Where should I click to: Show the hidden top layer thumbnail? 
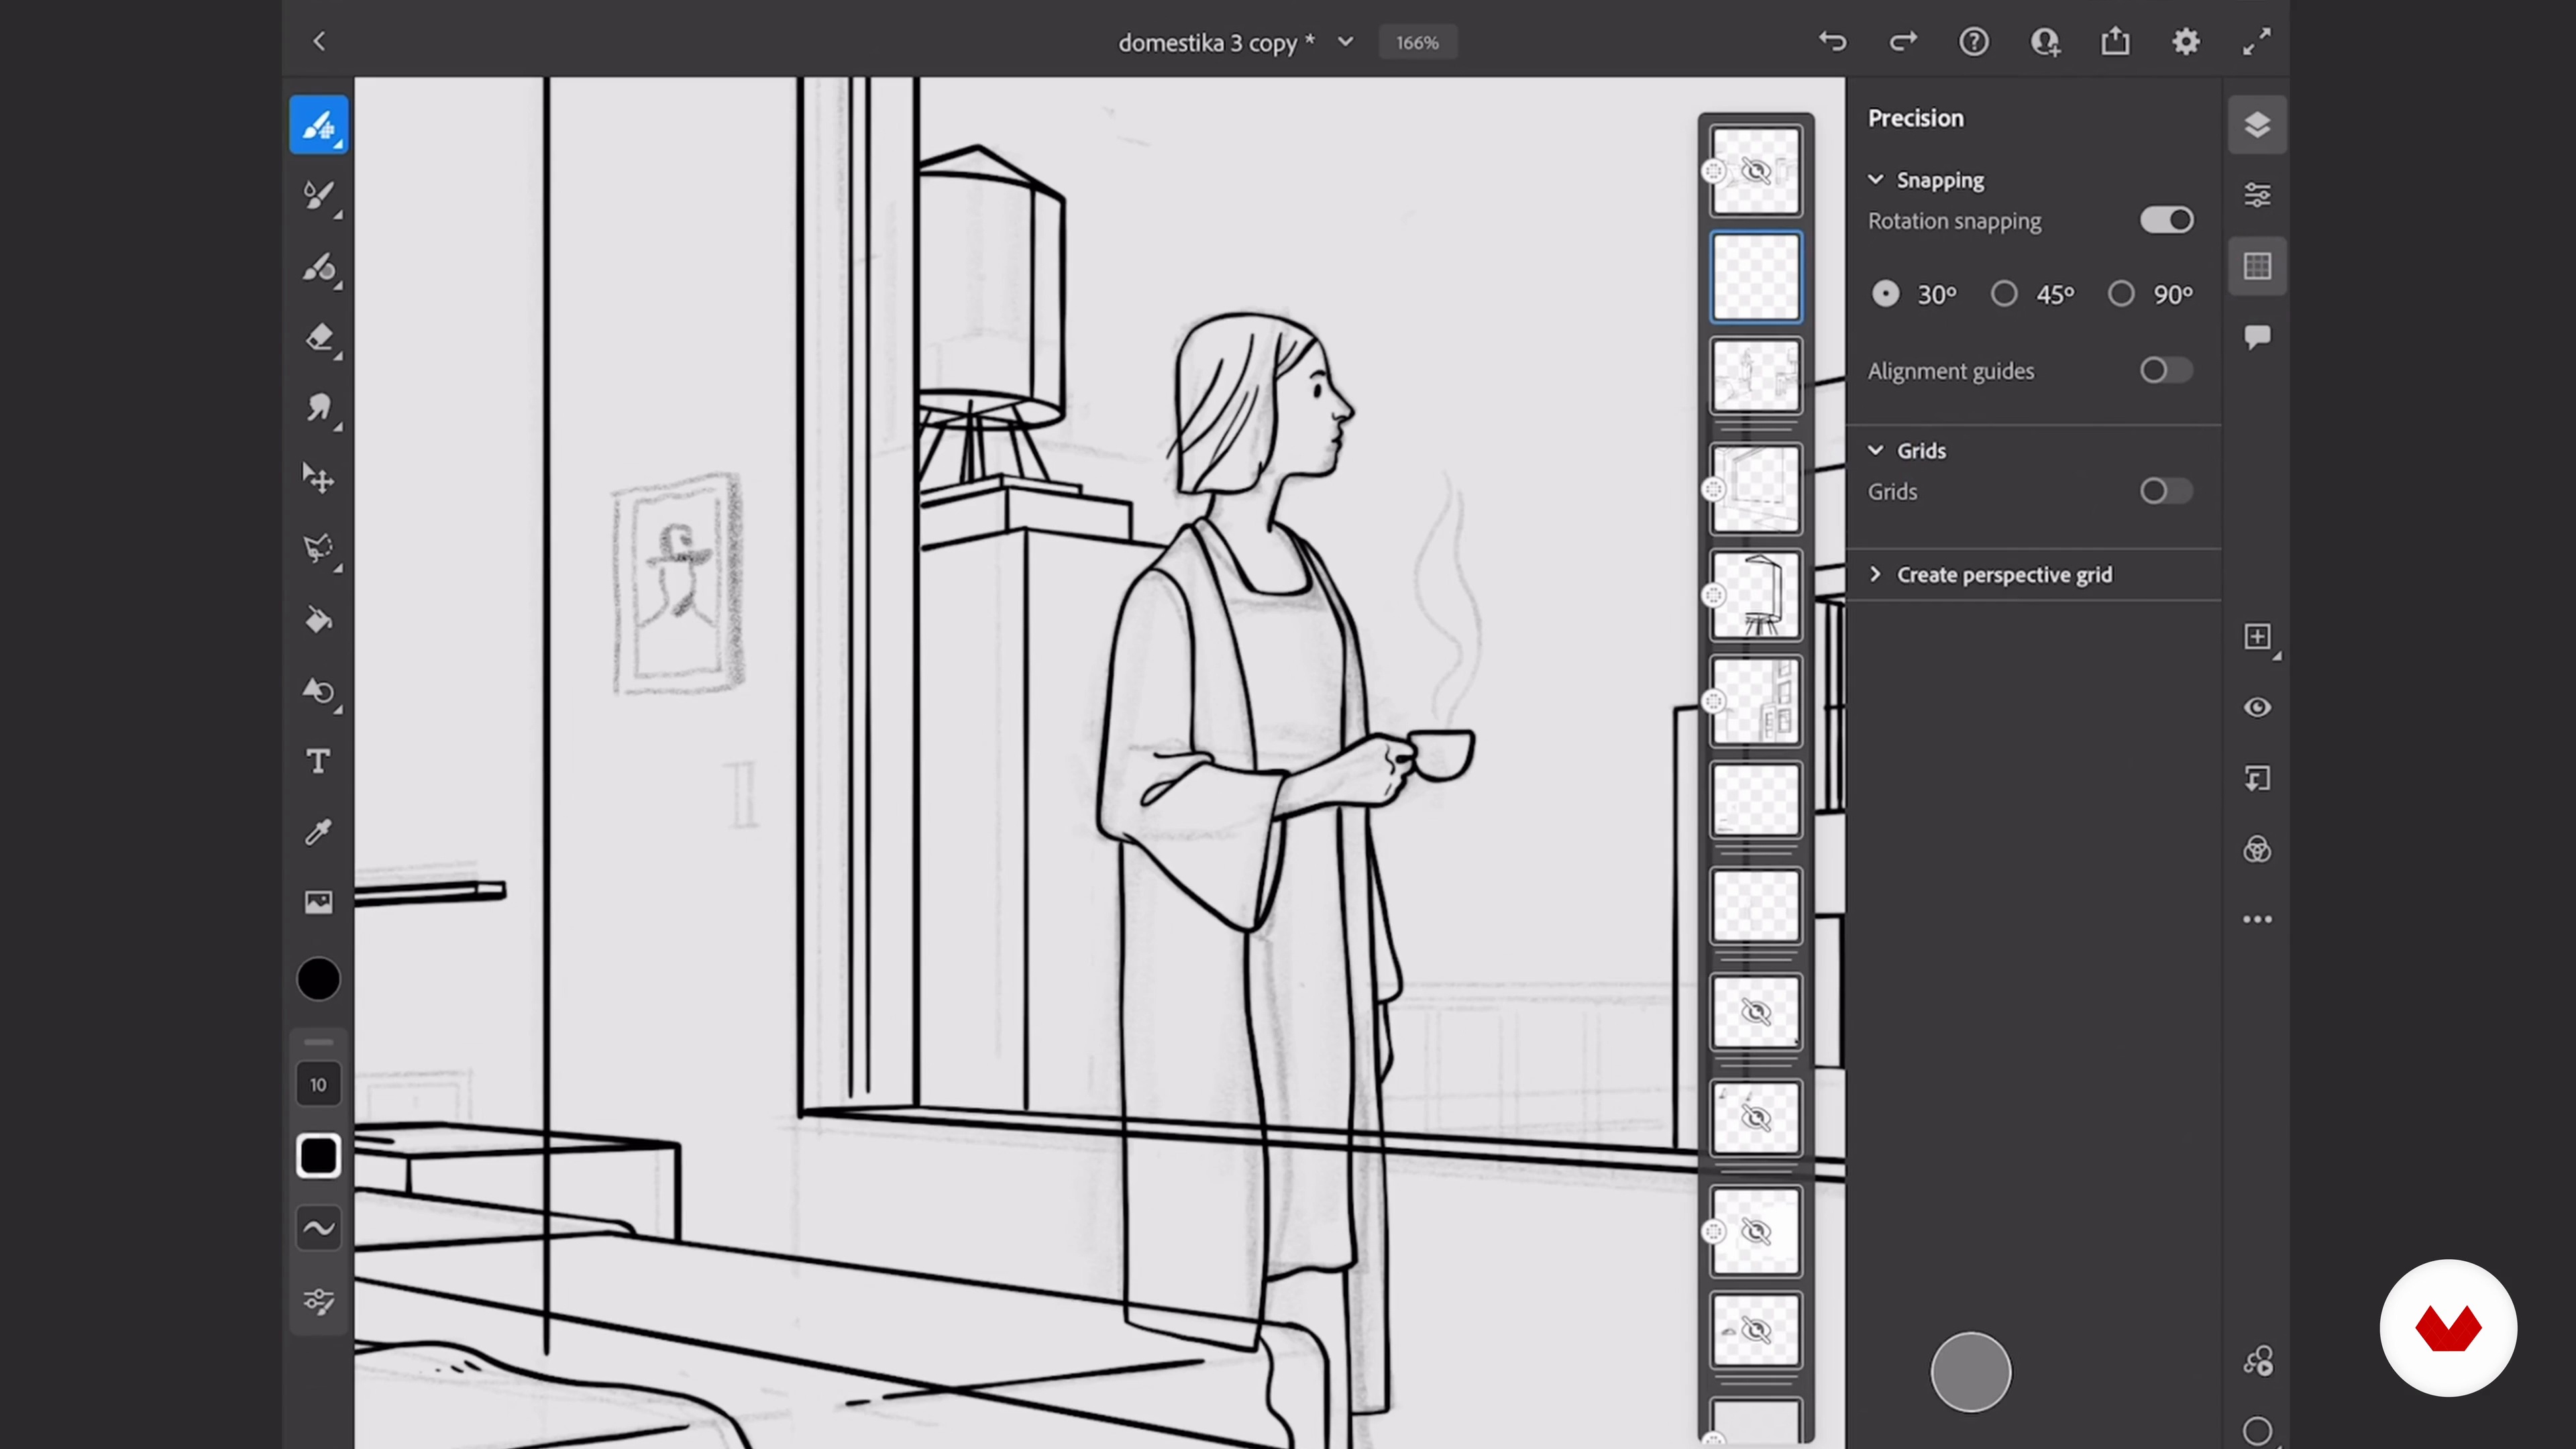click(1755, 171)
